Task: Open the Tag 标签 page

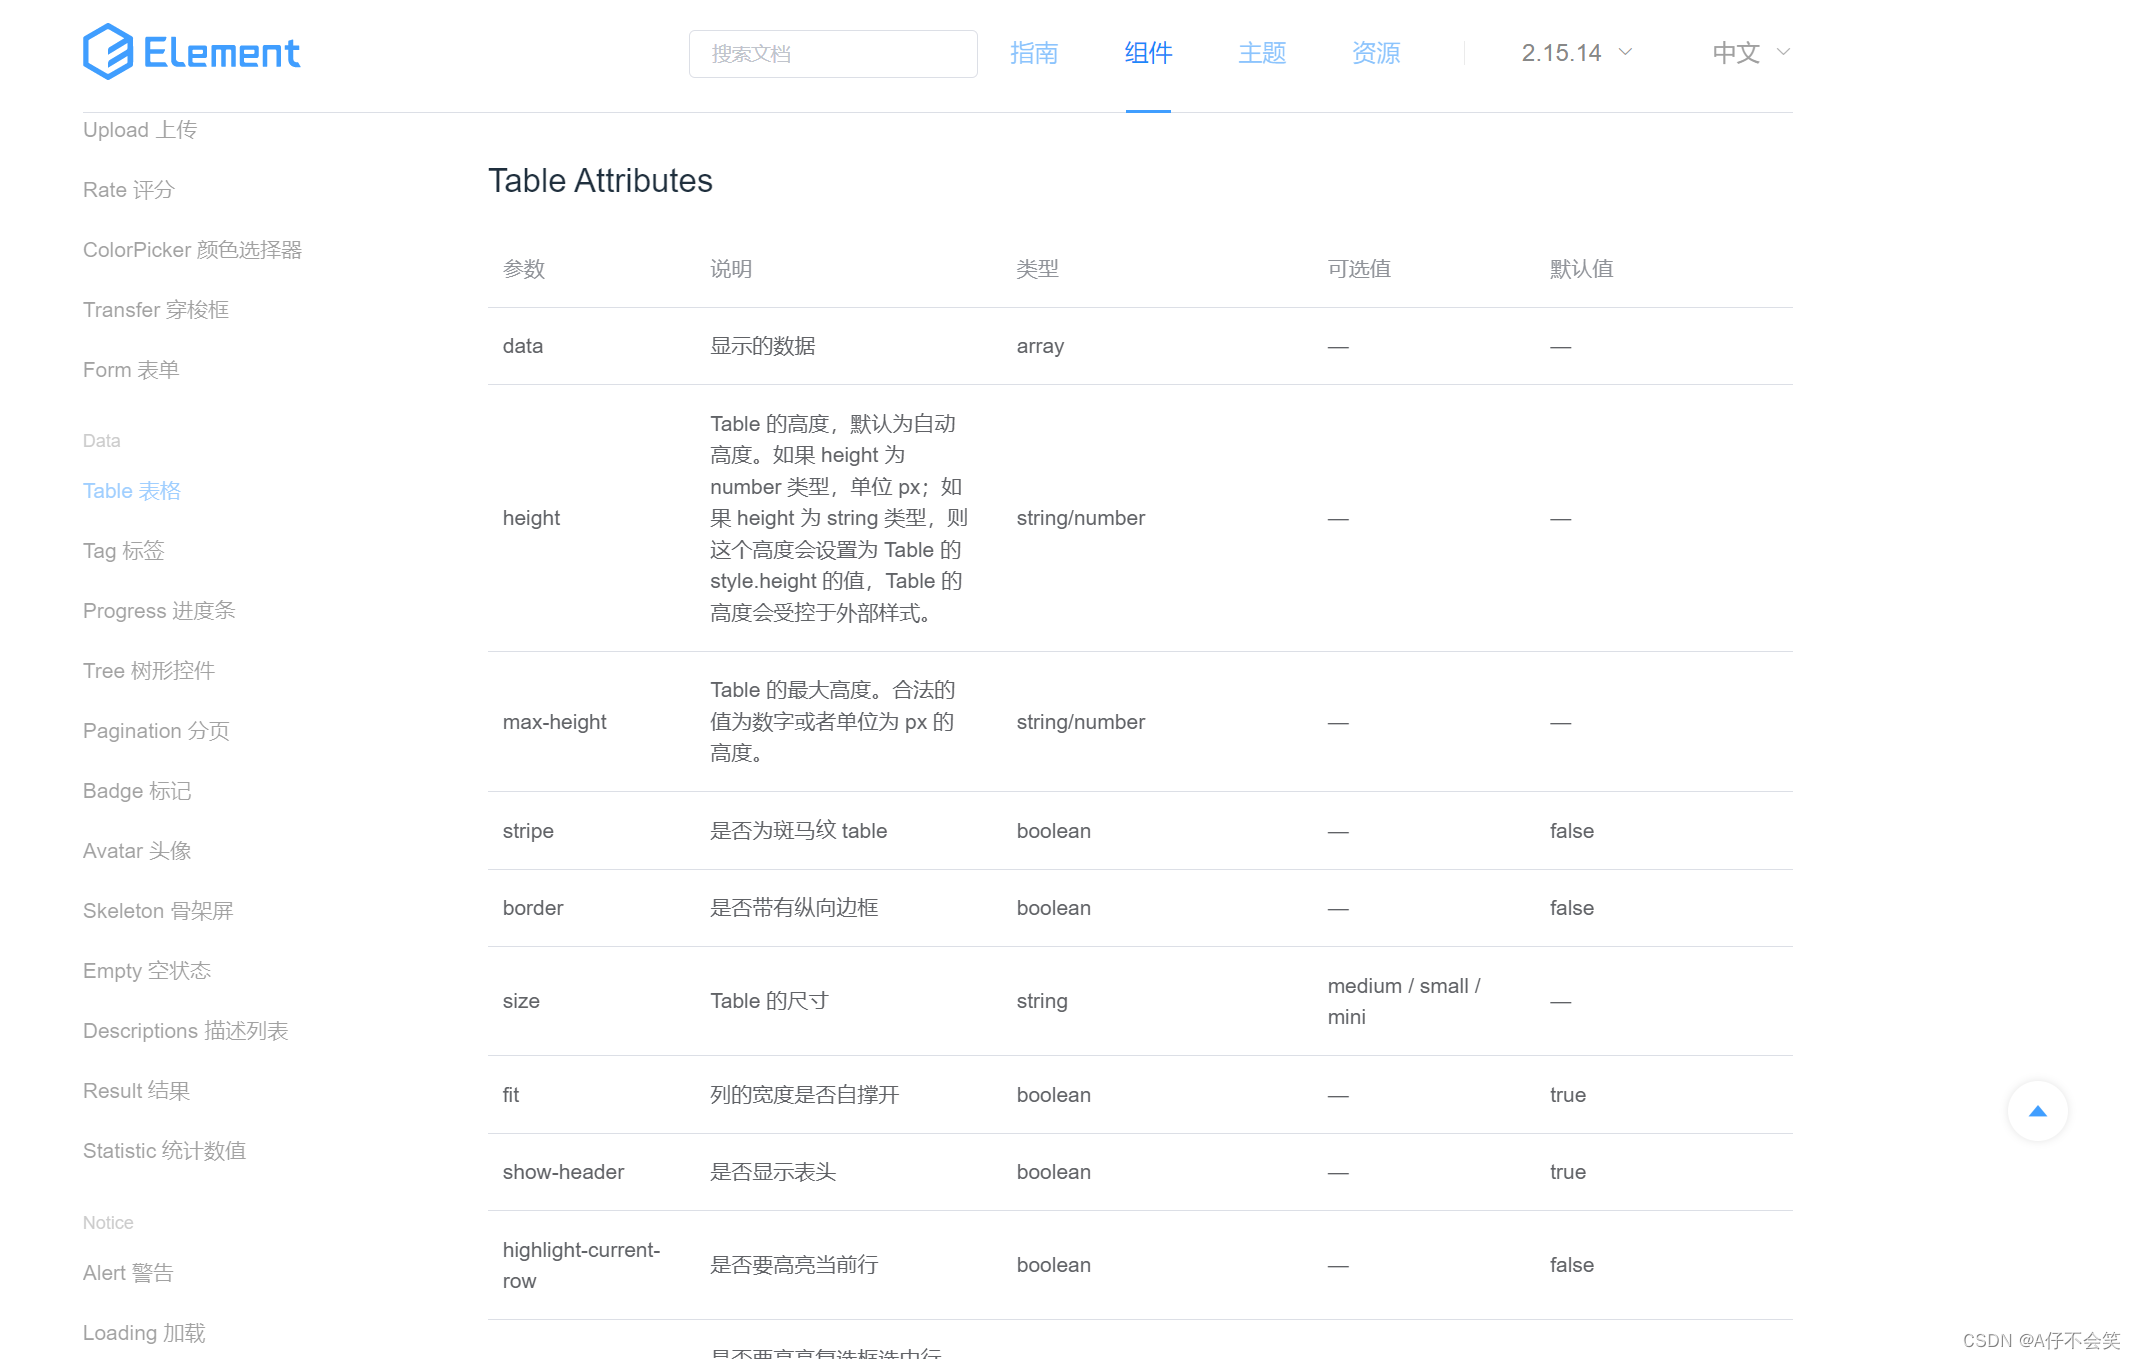Action: tap(123, 550)
